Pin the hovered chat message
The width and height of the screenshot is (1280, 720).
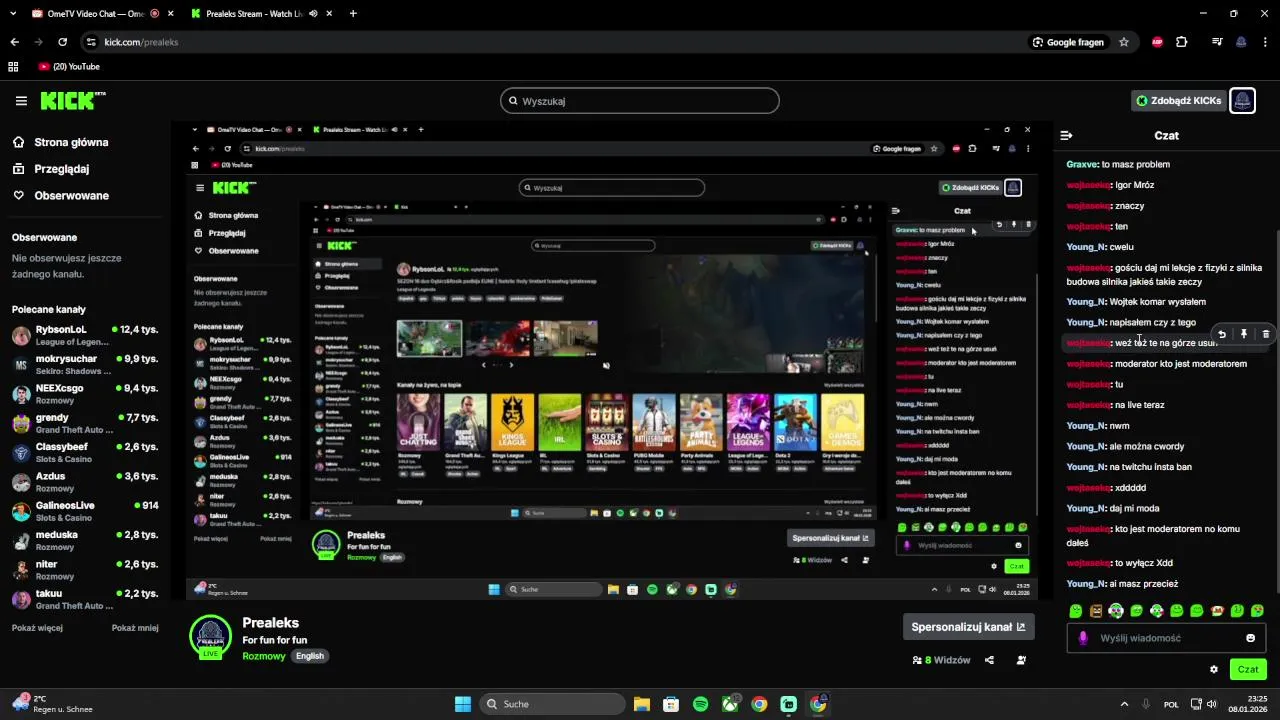click(x=1244, y=334)
